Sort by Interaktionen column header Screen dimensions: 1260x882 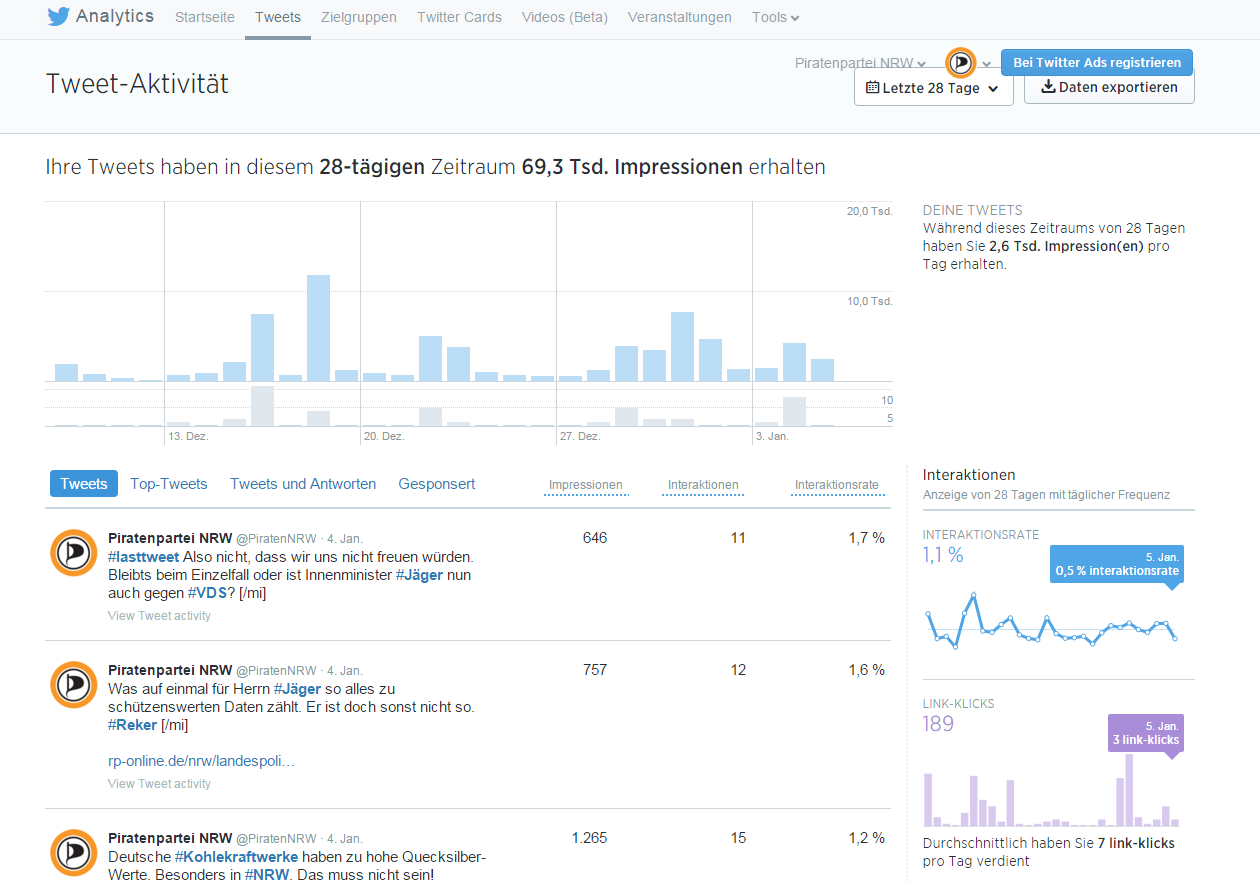(x=704, y=485)
